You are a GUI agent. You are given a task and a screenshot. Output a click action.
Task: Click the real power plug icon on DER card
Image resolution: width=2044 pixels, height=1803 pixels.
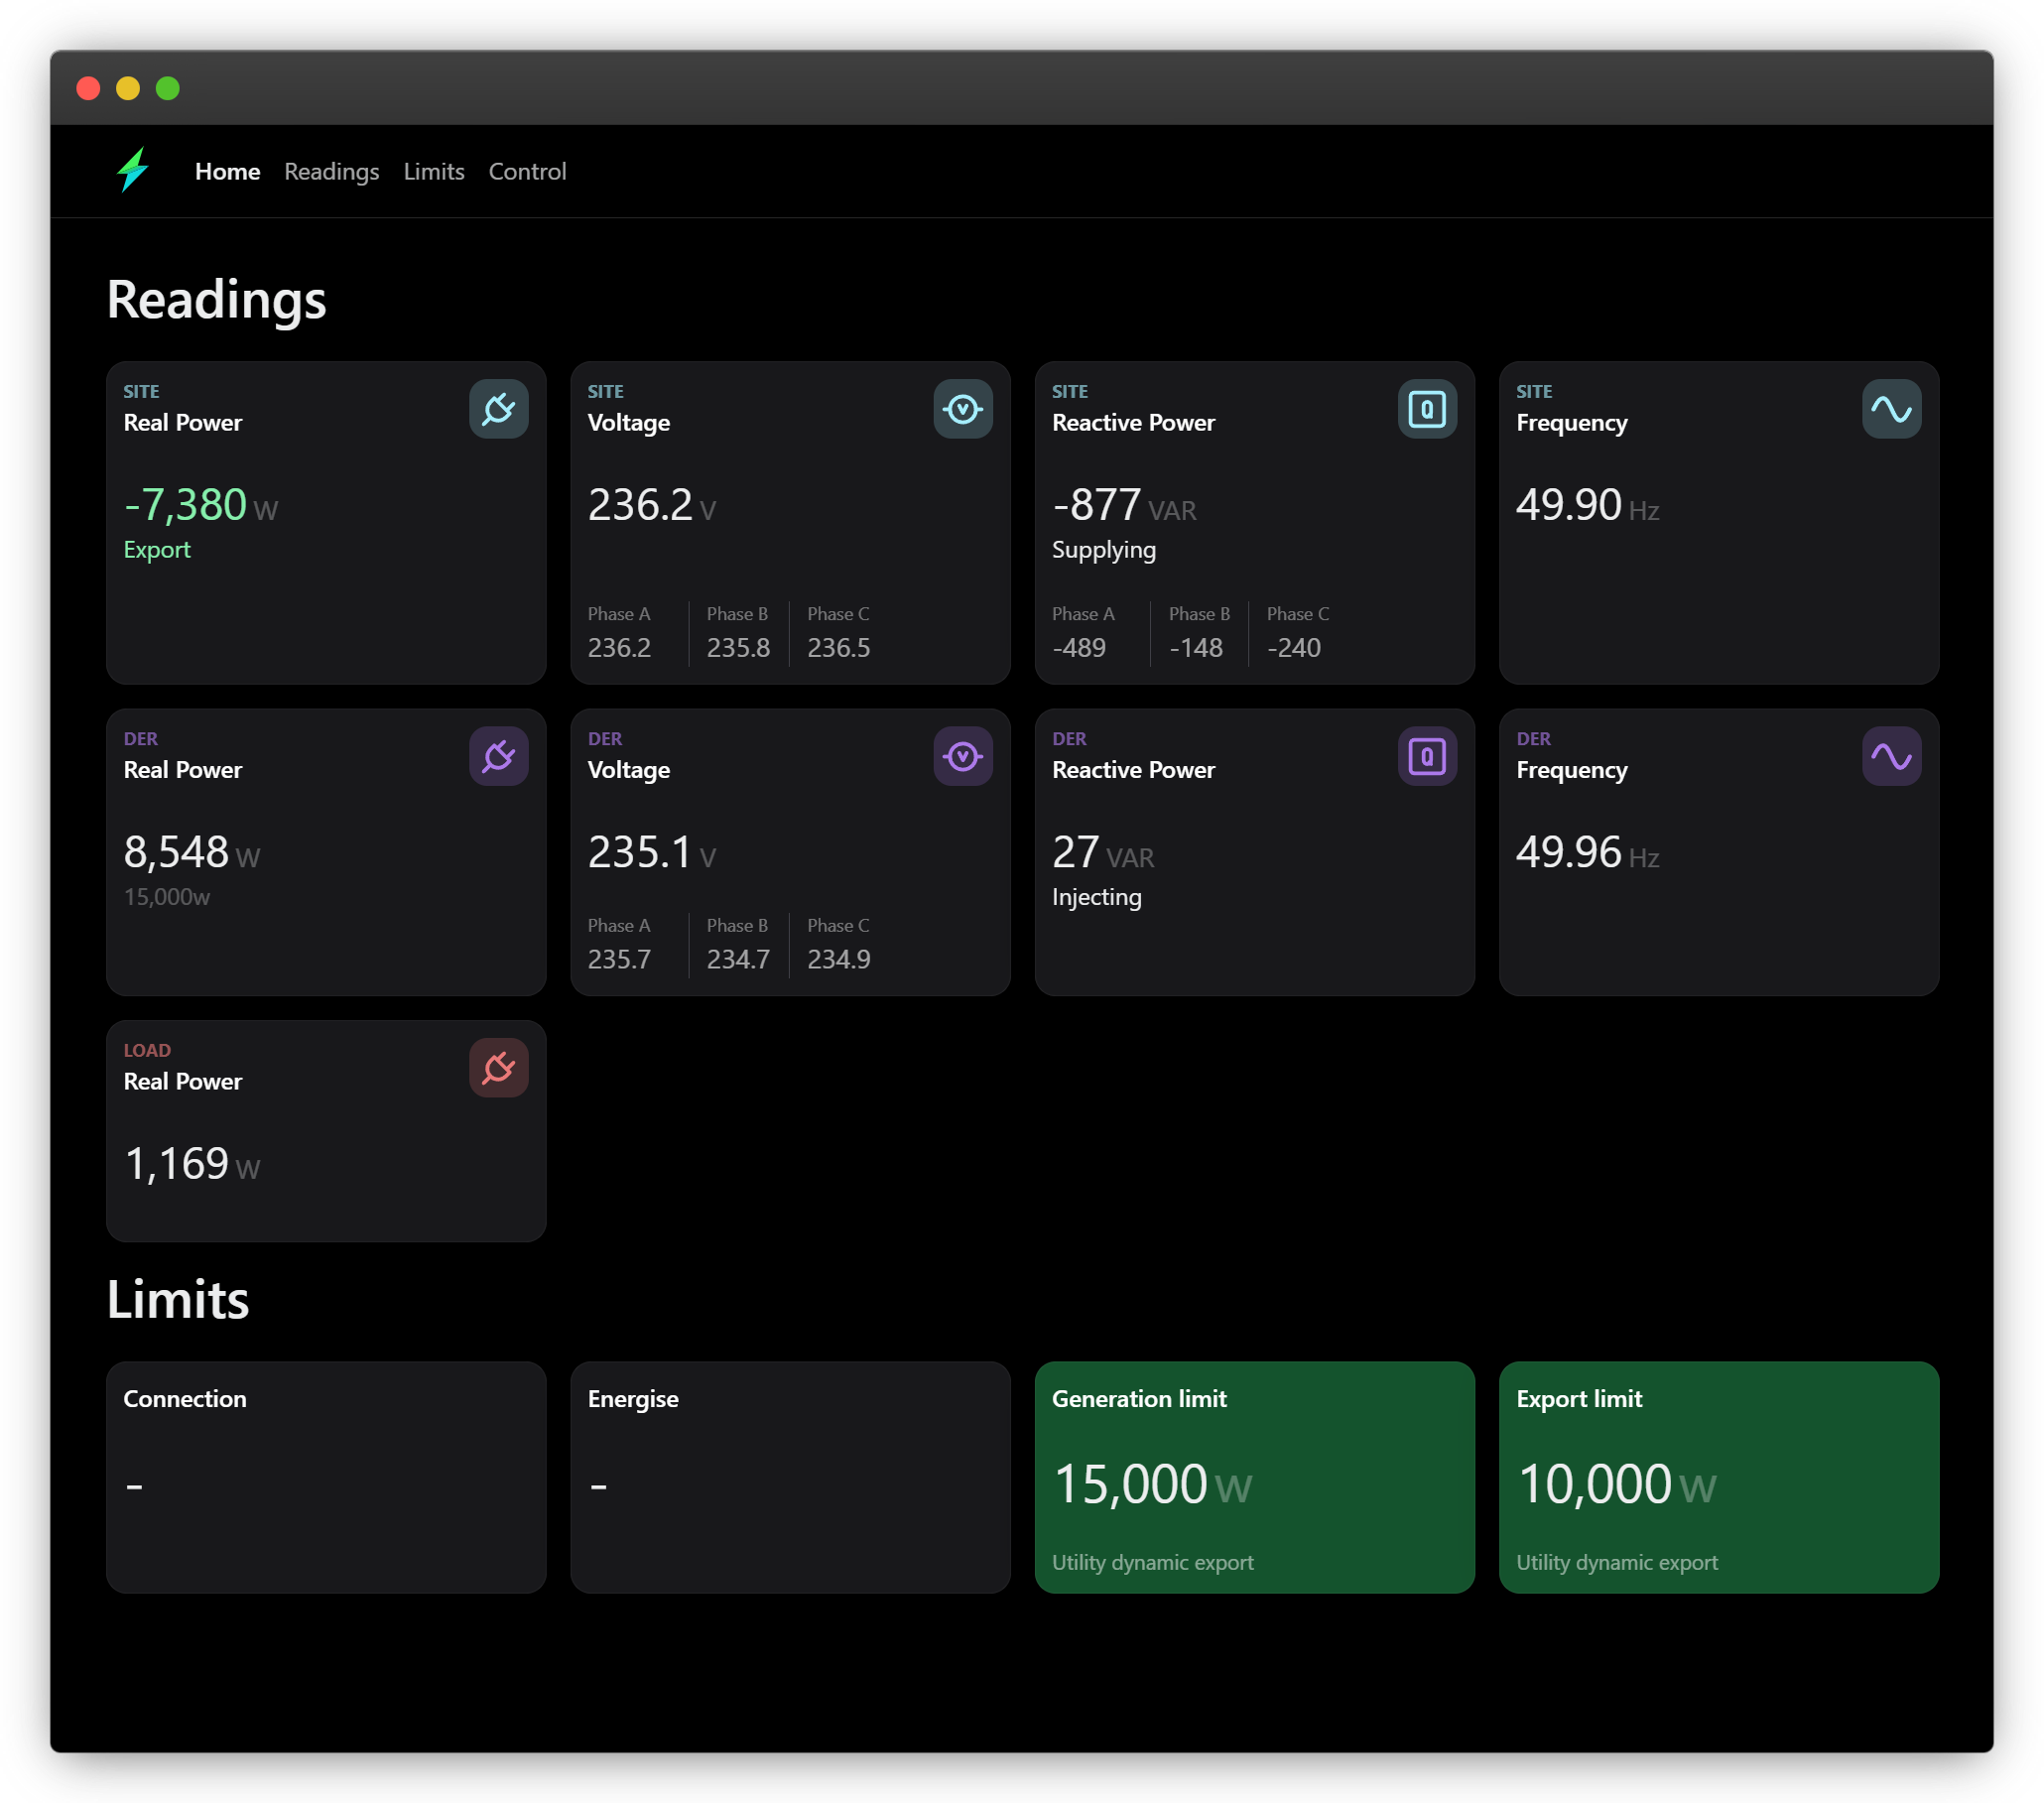coord(499,755)
